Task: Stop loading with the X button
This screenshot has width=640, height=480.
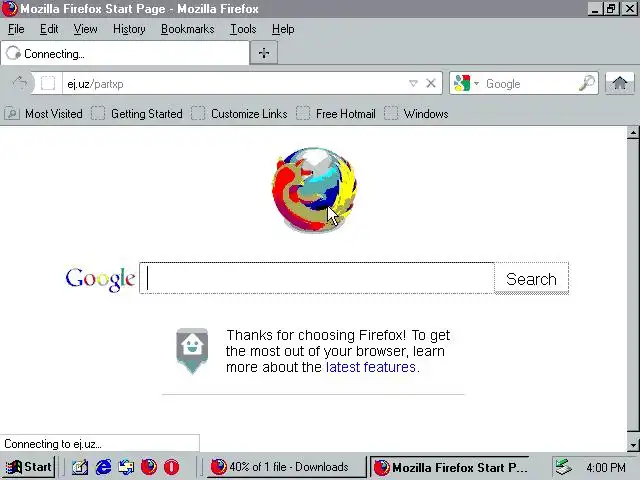Action: [x=431, y=83]
